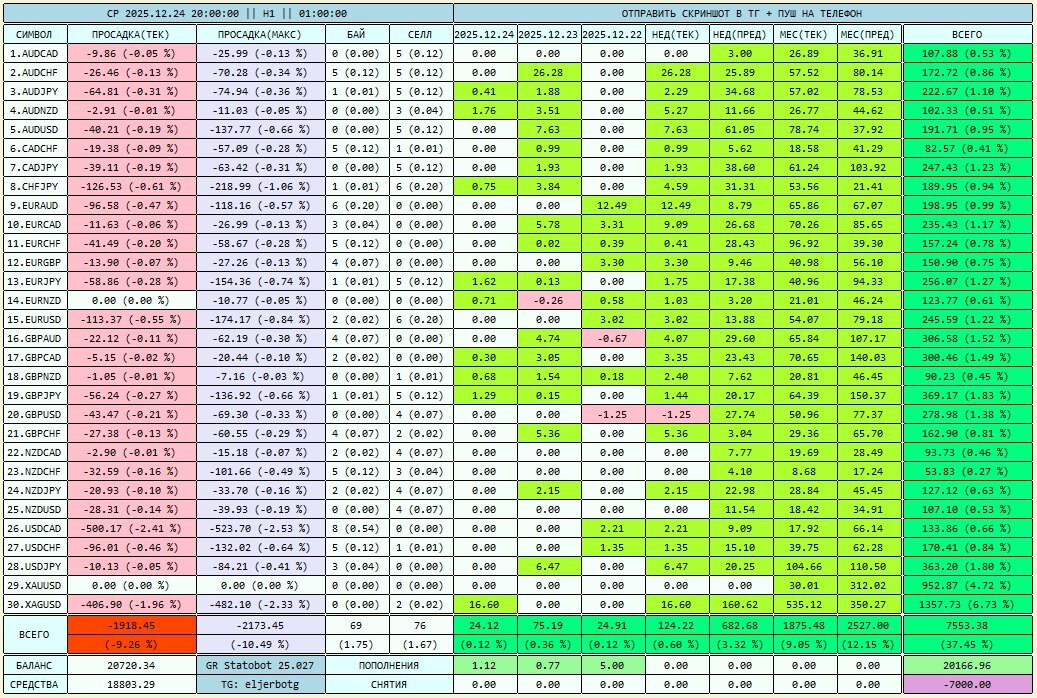Click XAGUSD drawdown -406.90 (-1.96 %)
Screen dimensions: 1037x698
coord(131,605)
